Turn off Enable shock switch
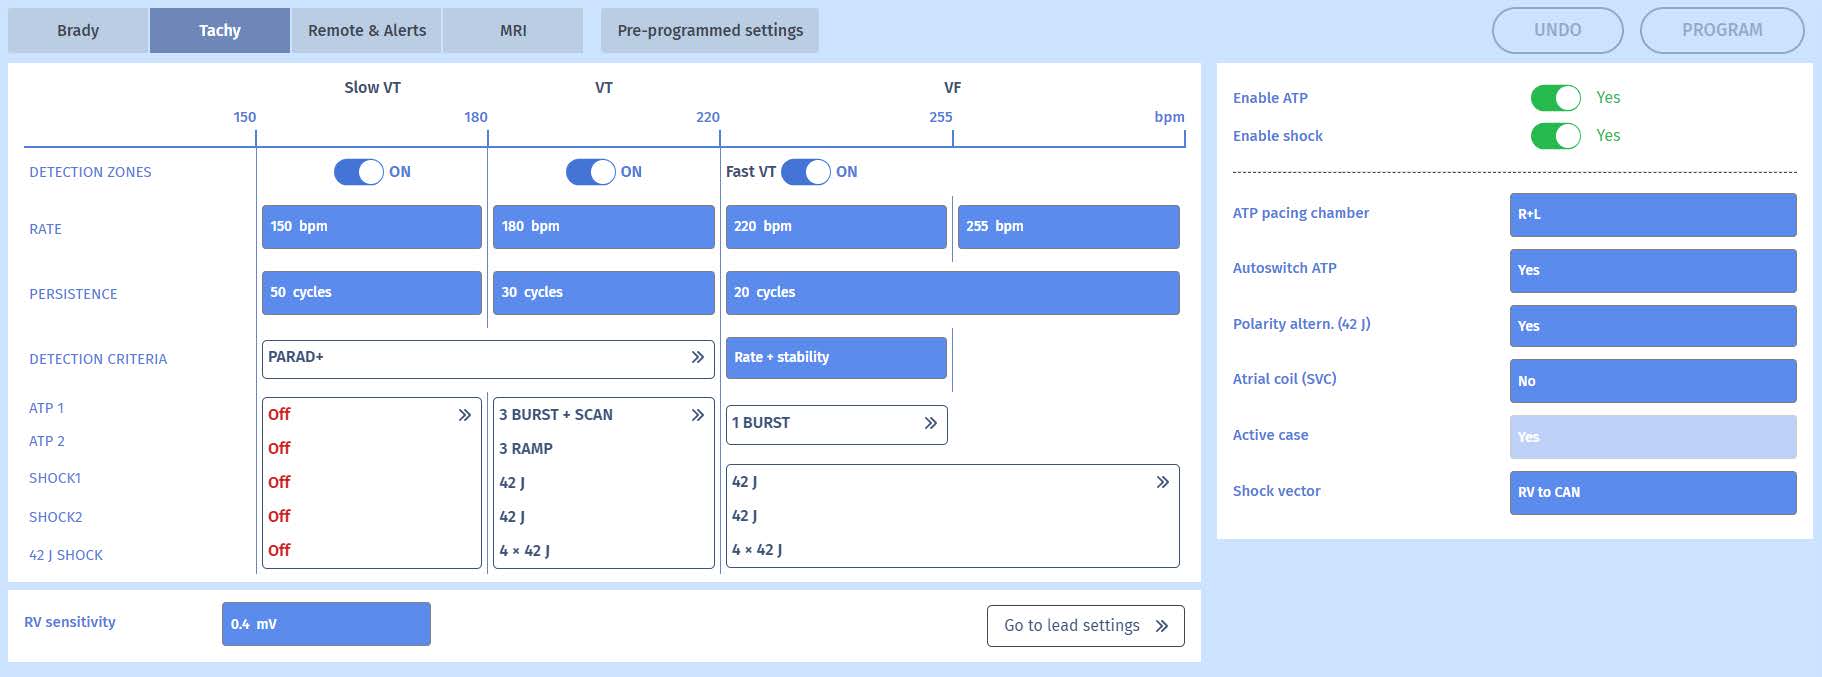 [x=1555, y=136]
